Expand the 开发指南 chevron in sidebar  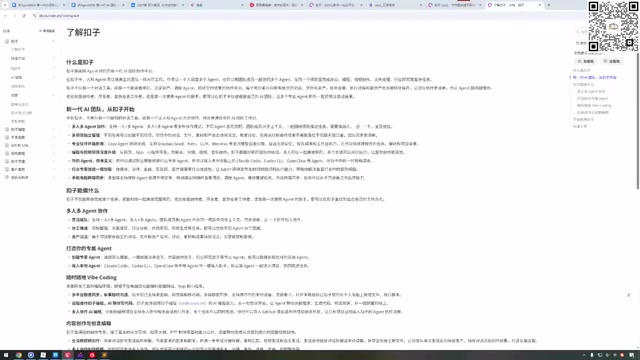click(53, 137)
